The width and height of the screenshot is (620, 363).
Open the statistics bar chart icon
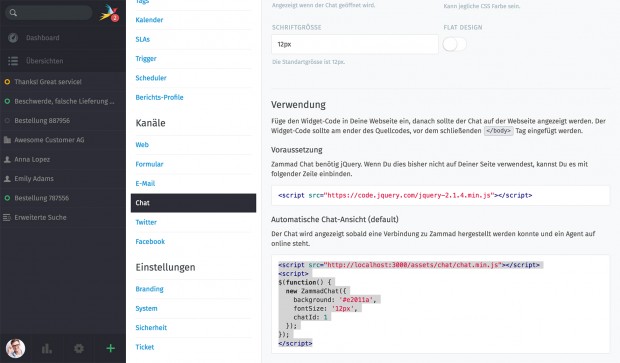point(47,348)
